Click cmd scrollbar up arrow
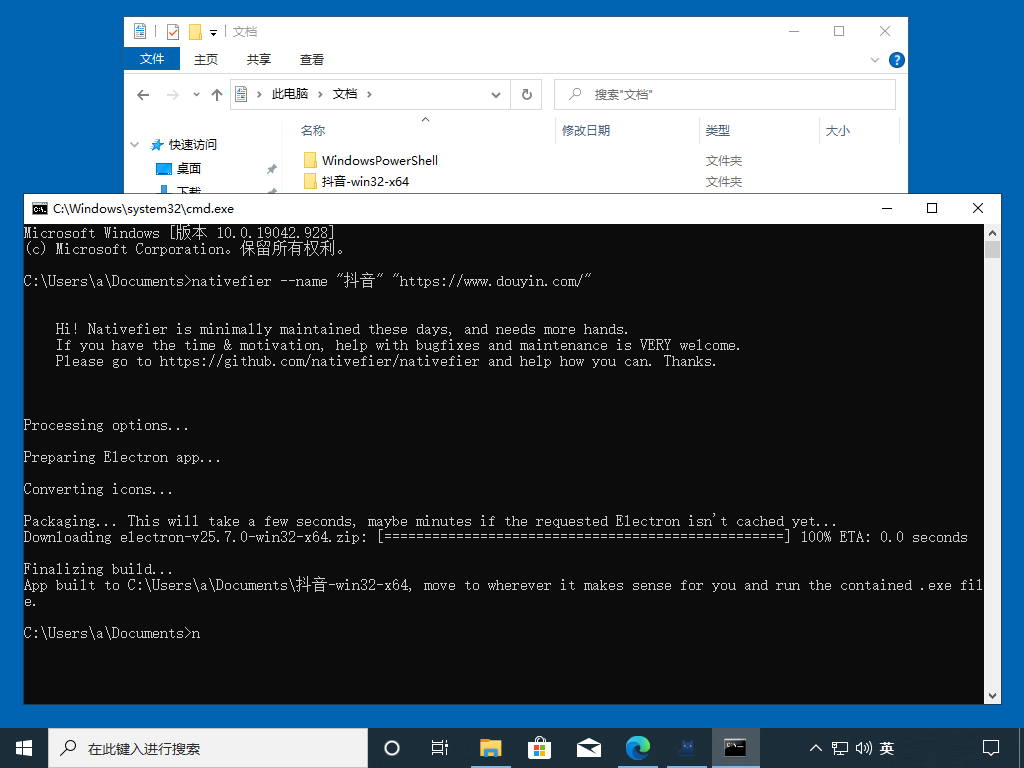Screen dimensions: 1024x768 click(x=992, y=232)
